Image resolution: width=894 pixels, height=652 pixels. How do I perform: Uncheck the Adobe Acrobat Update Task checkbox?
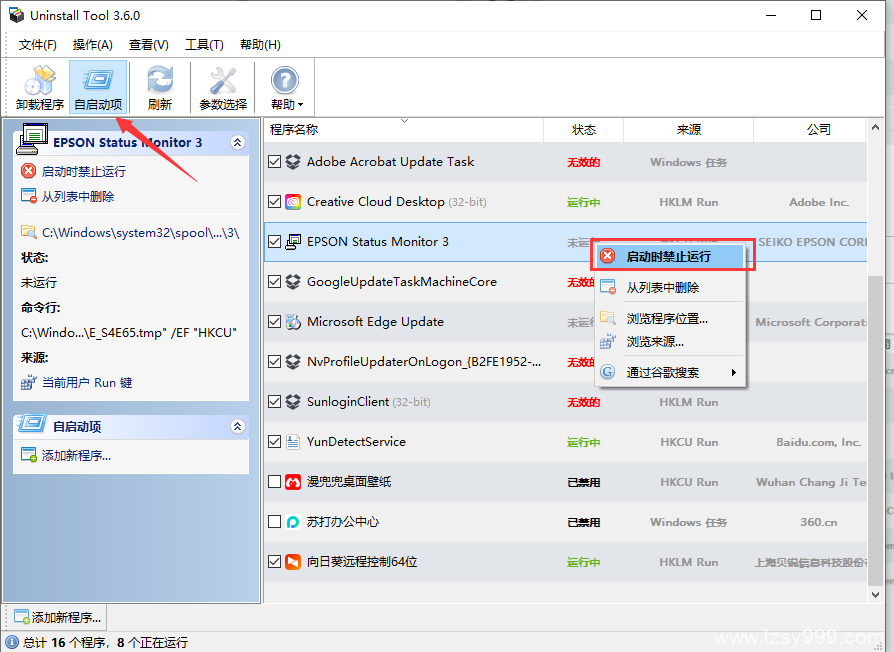tap(275, 162)
